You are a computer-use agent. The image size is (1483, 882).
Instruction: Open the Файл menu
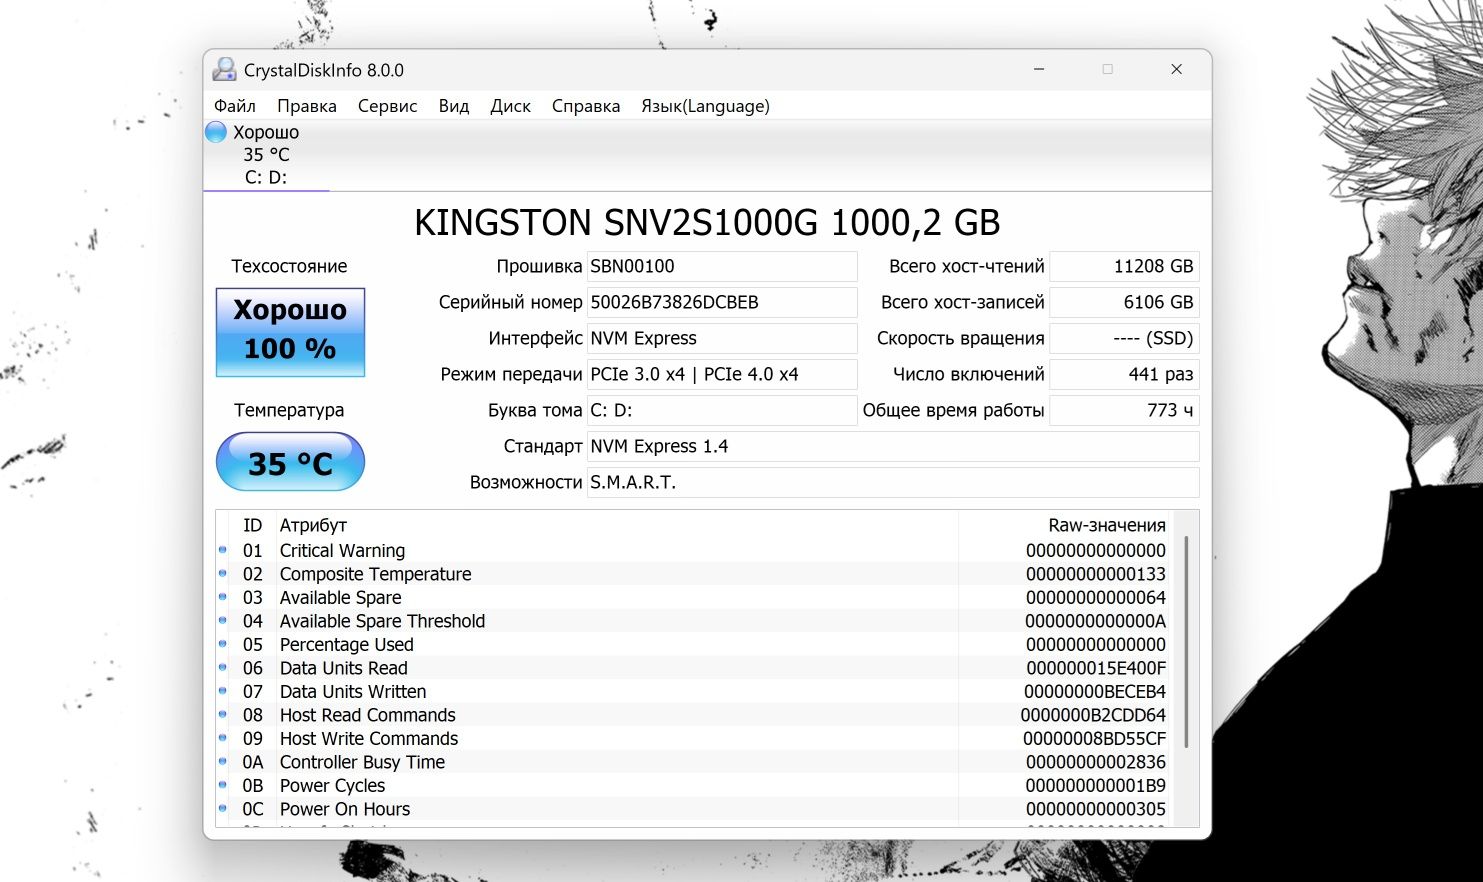[x=235, y=106]
